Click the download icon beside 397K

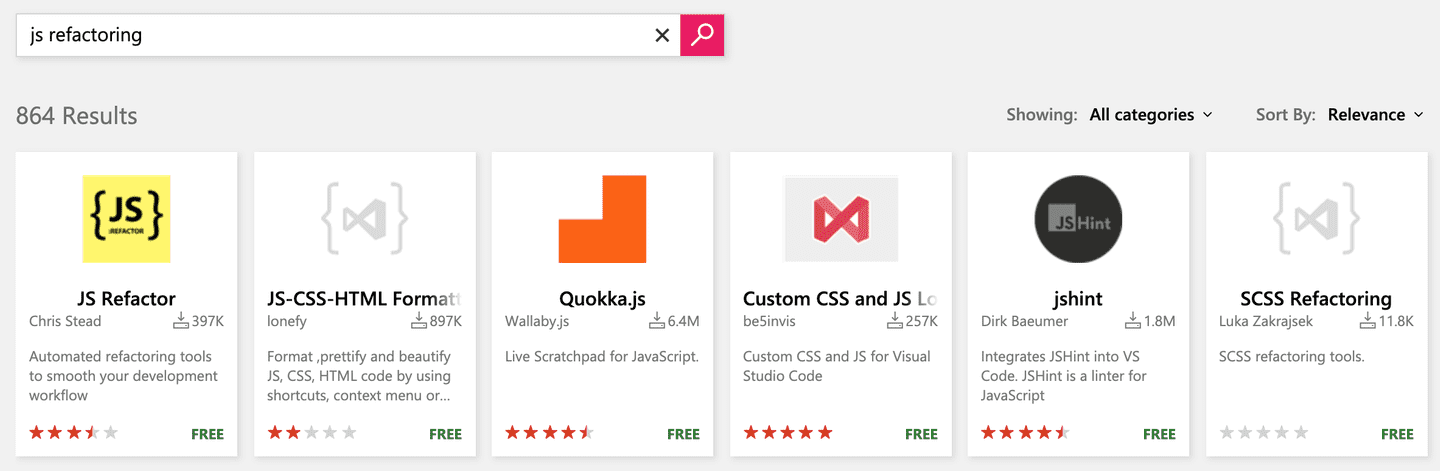(x=181, y=321)
